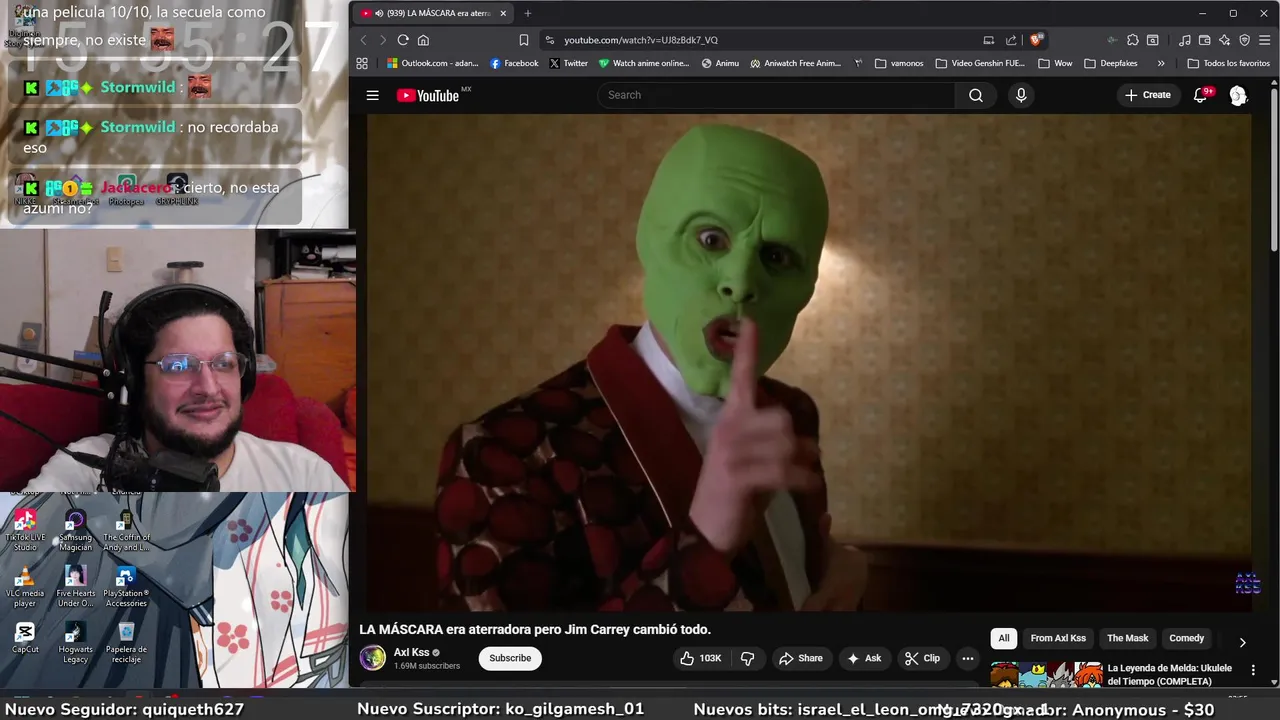Expand the Deepfakes bookmark folder

1111,63
